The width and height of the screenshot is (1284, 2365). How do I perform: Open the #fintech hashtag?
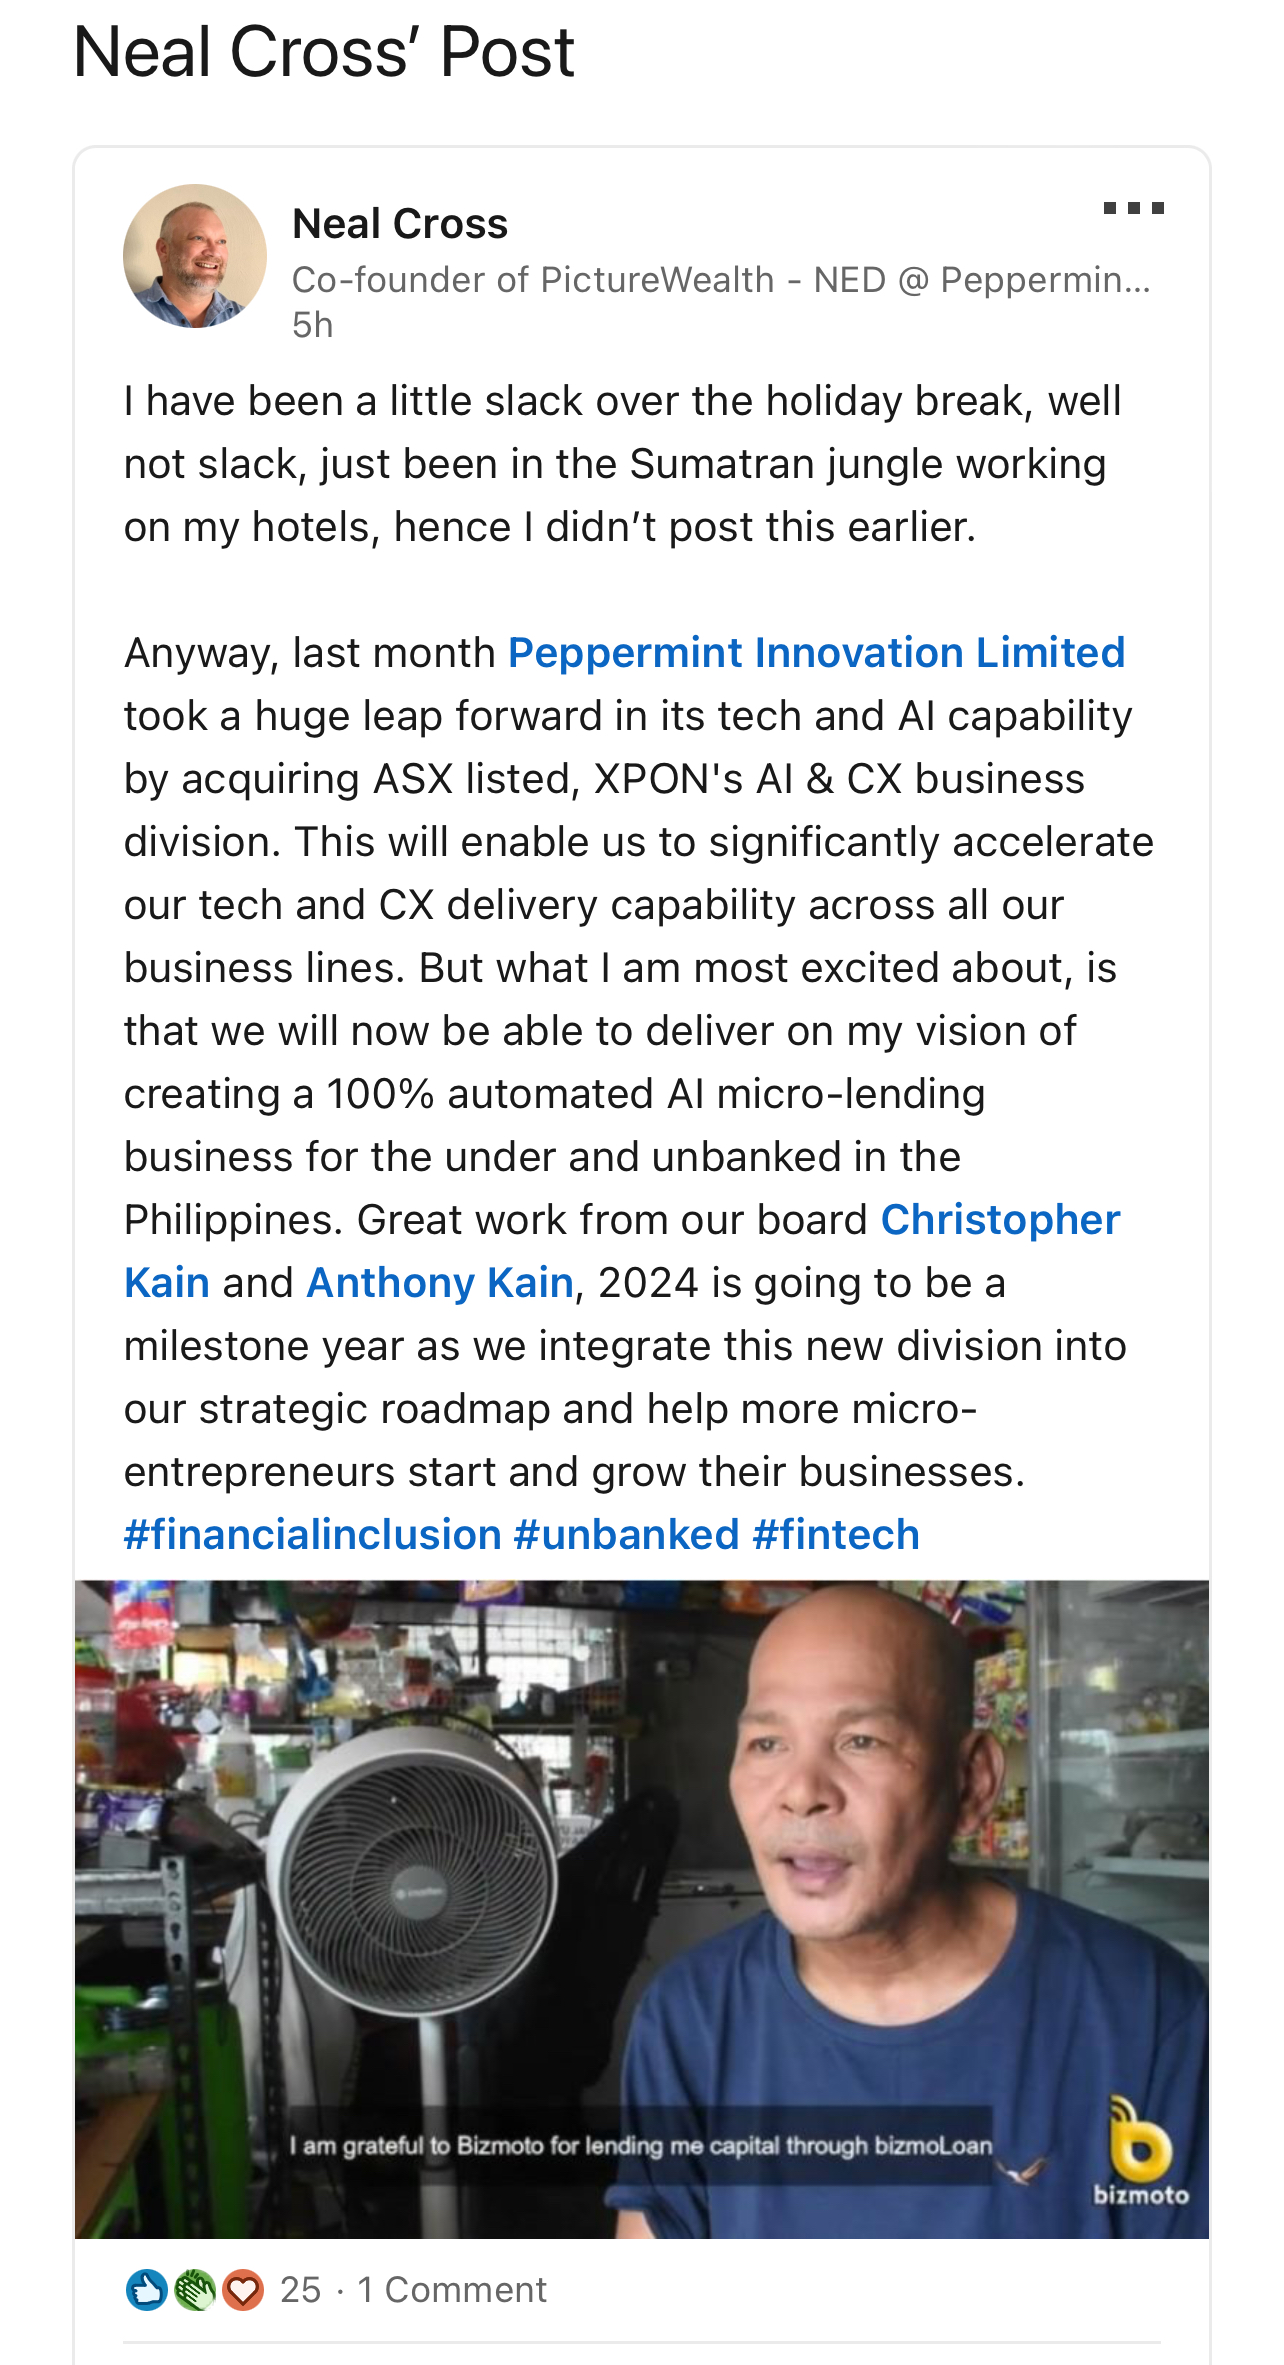coord(836,1534)
